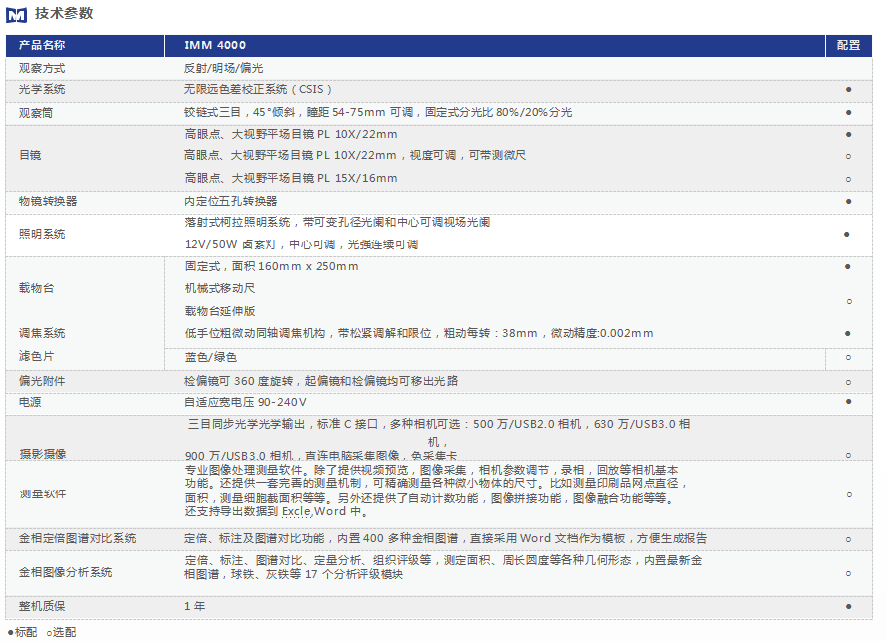Image resolution: width=887 pixels, height=641 pixels.
Task: Click the standard dot in 物镜转换器 row
Action: [x=849, y=201]
